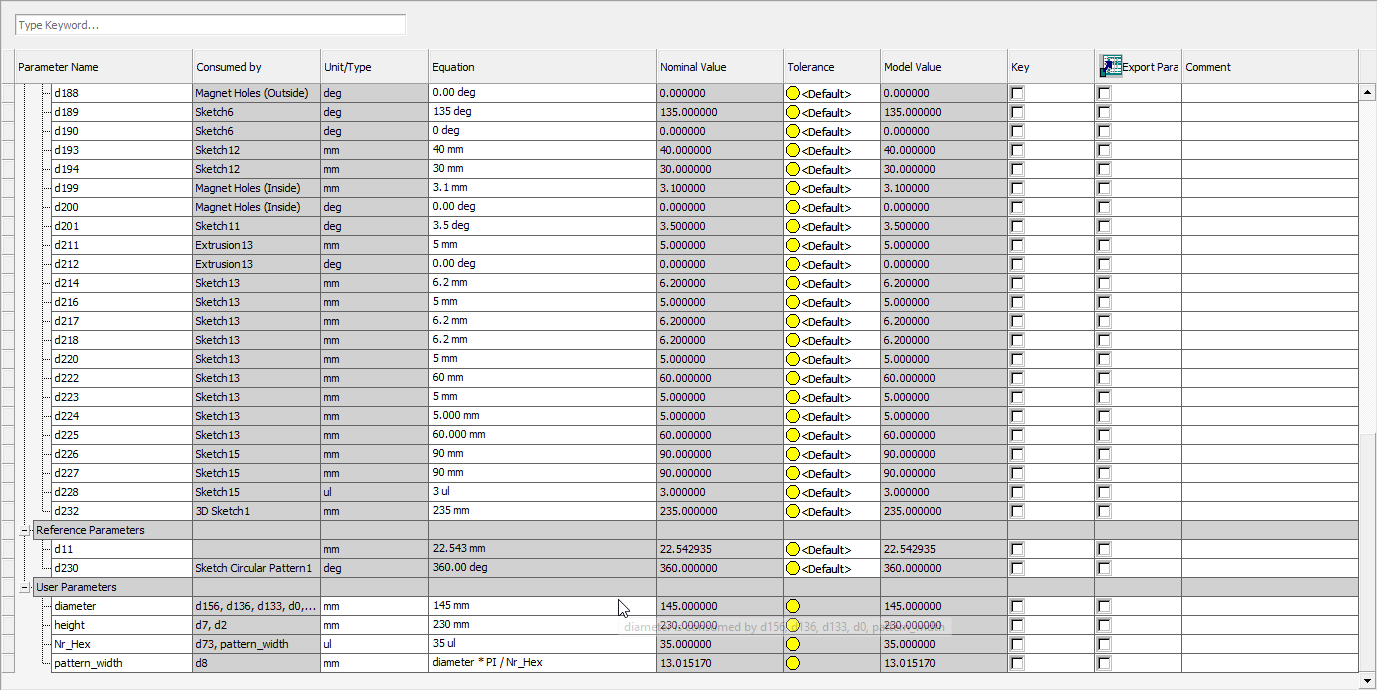Focus the Type Keyword search field

[211, 25]
